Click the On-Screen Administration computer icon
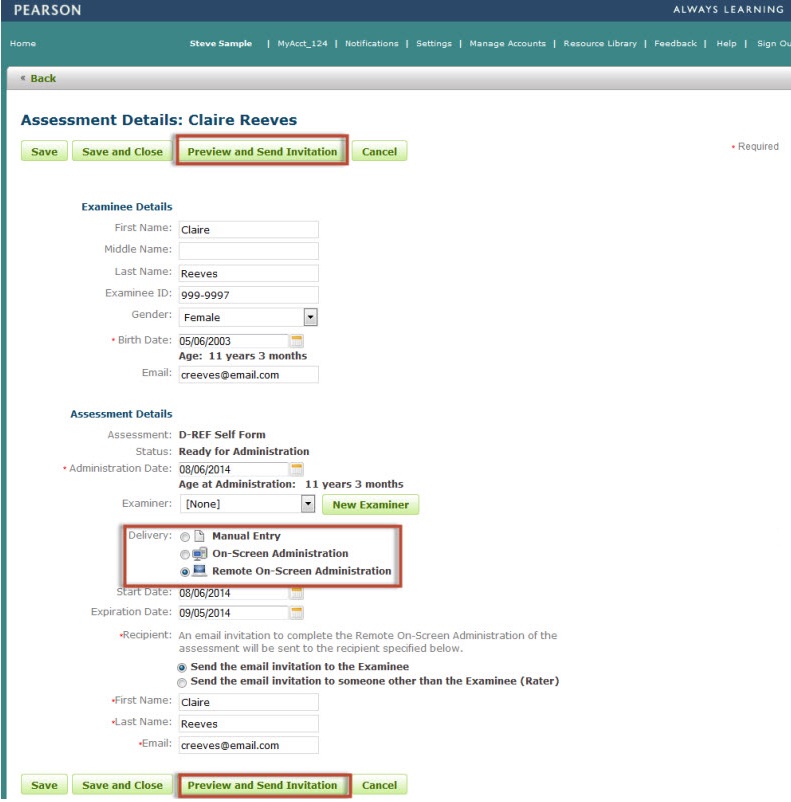The image size is (791, 802). pos(199,554)
